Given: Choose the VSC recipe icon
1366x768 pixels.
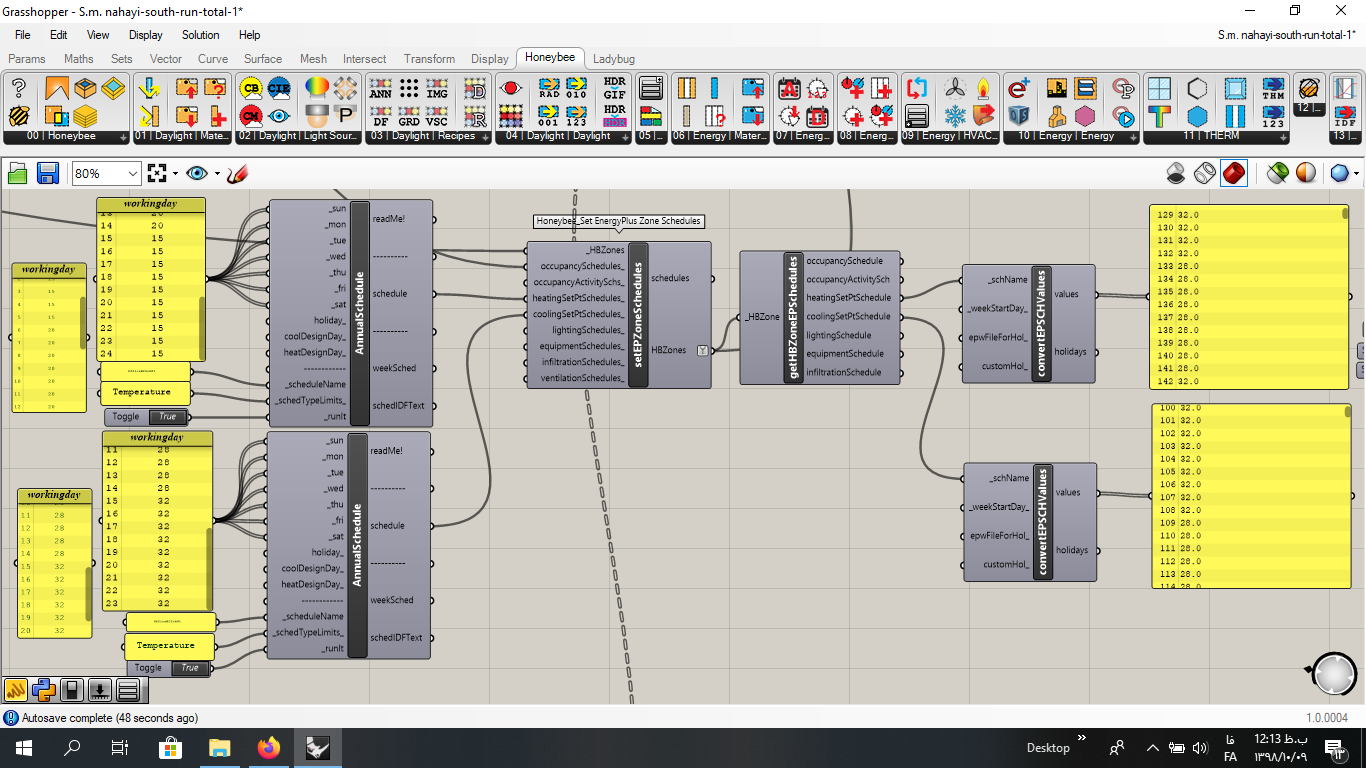Looking at the screenshot, I should [437, 114].
